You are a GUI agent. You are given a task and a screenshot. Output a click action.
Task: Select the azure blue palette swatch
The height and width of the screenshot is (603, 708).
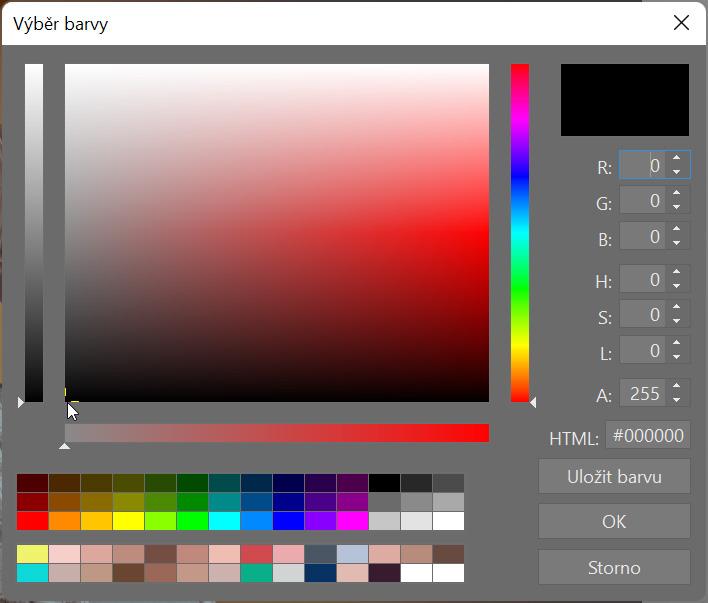click(x=256, y=521)
